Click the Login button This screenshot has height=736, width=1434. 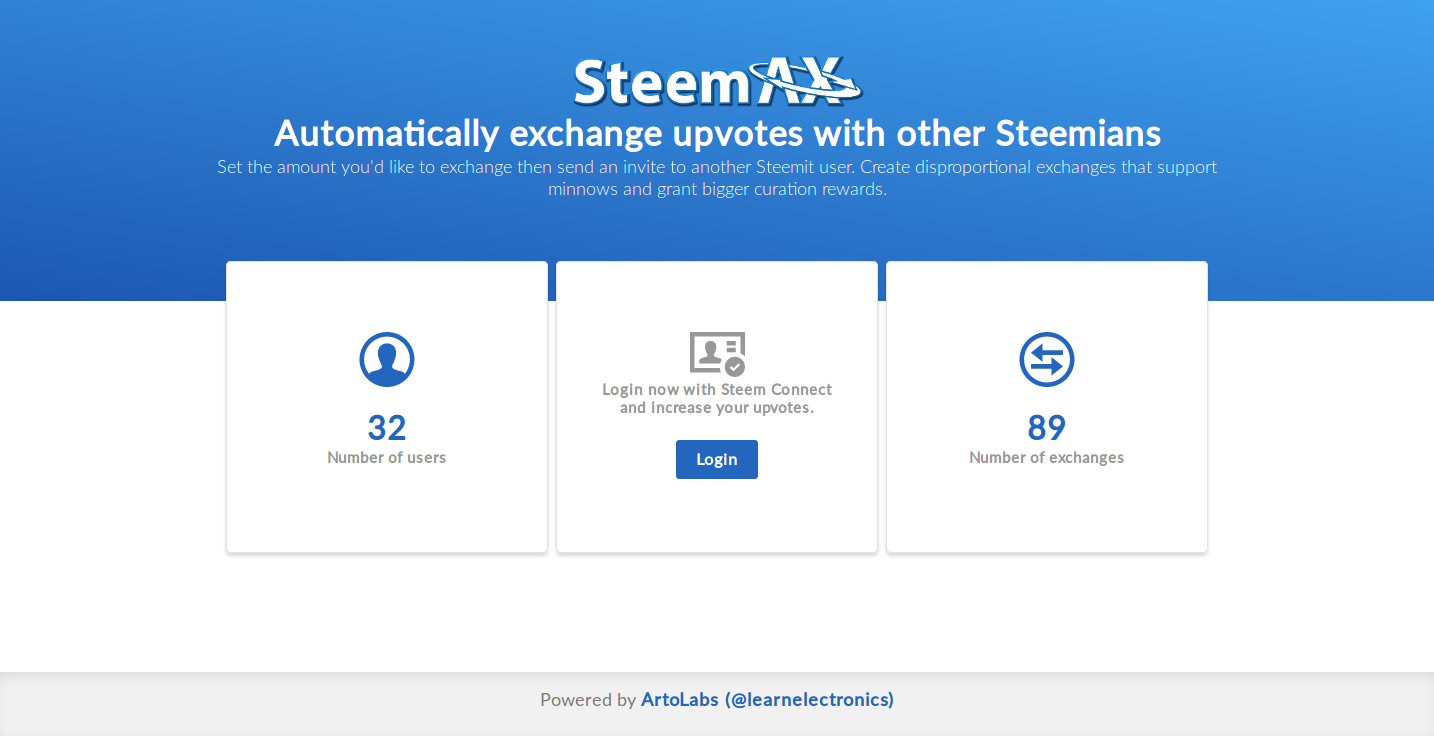717,459
